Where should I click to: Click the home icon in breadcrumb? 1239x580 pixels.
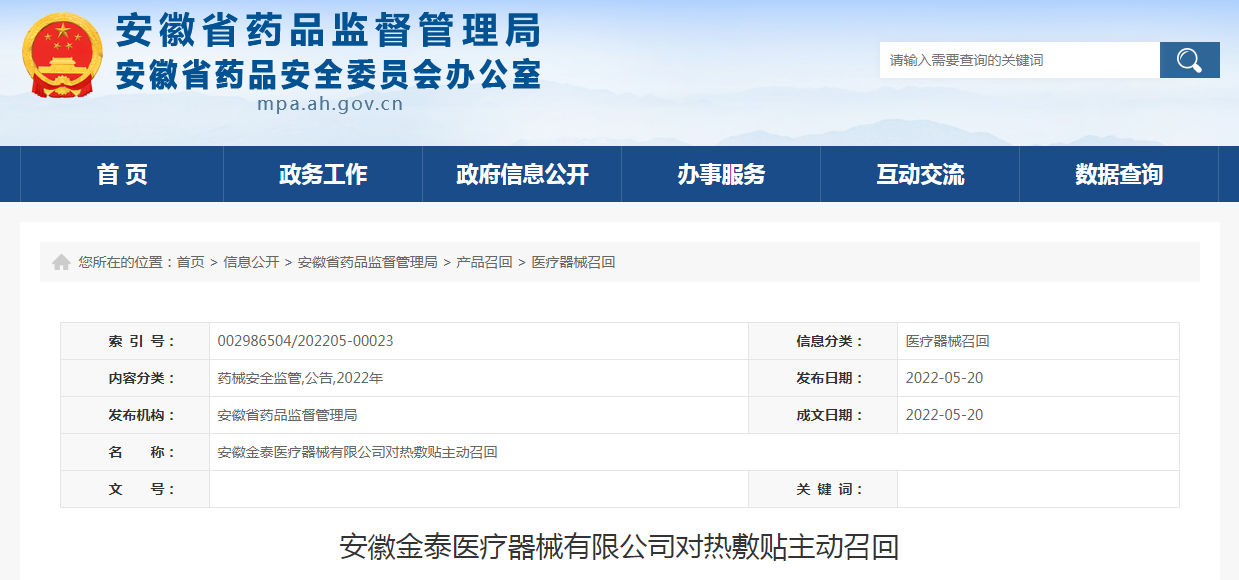pyautogui.click(x=61, y=262)
